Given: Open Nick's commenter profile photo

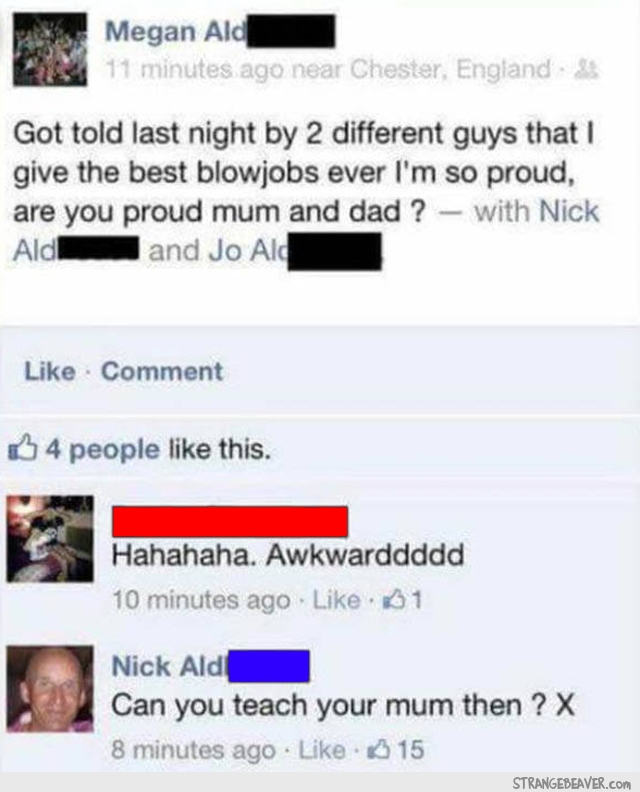Looking at the screenshot, I should point(50,688).
